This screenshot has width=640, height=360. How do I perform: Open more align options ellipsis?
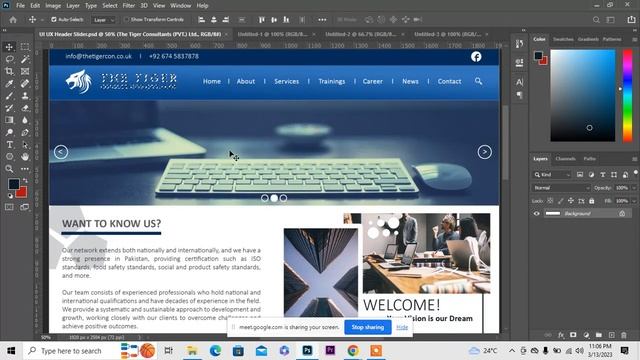coord(322,20)
